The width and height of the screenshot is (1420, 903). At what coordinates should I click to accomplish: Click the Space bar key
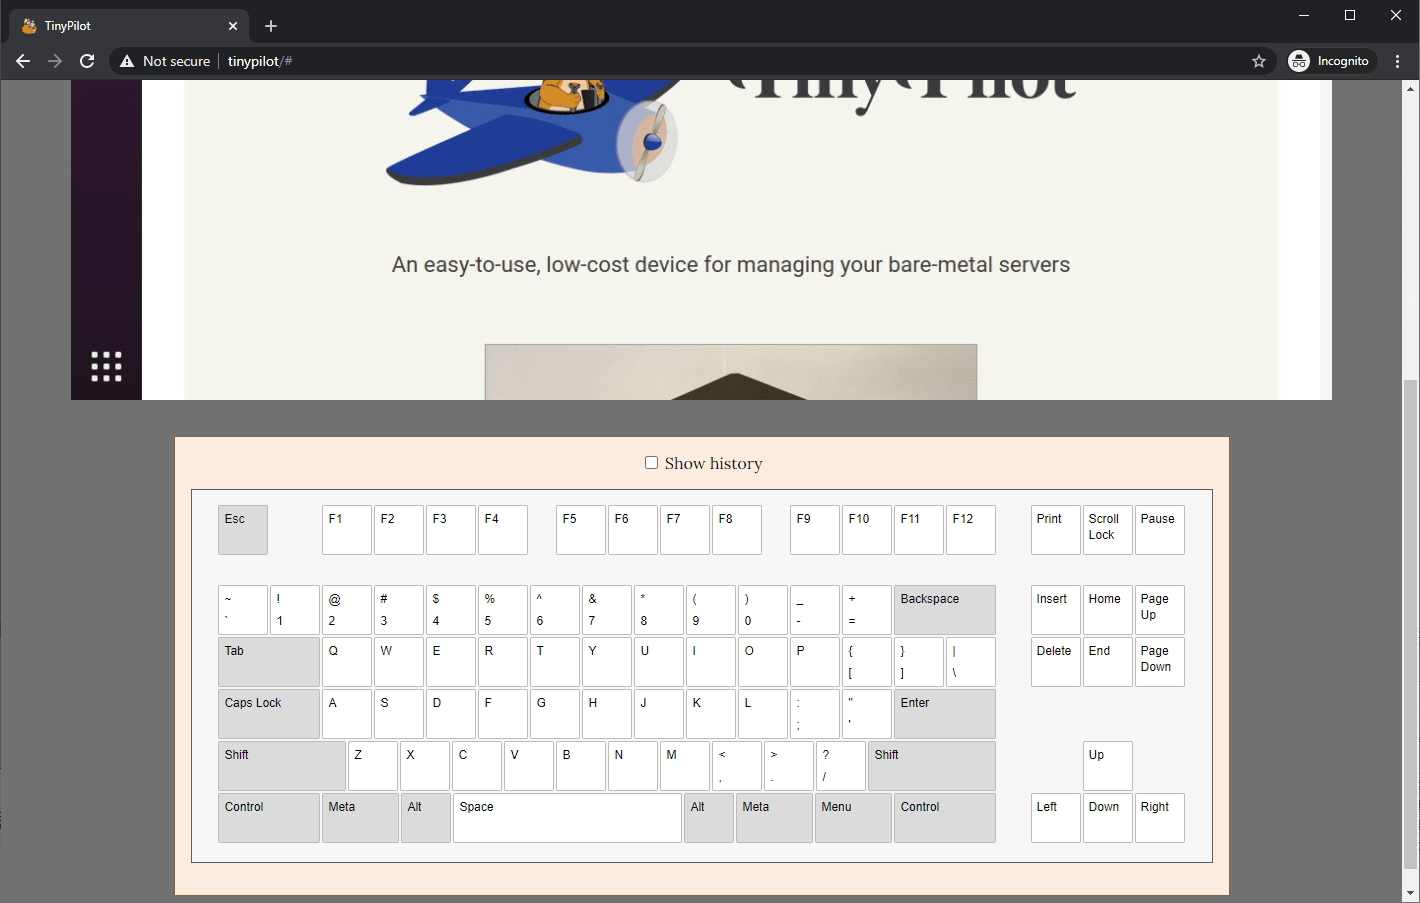[x=567, y=818]
